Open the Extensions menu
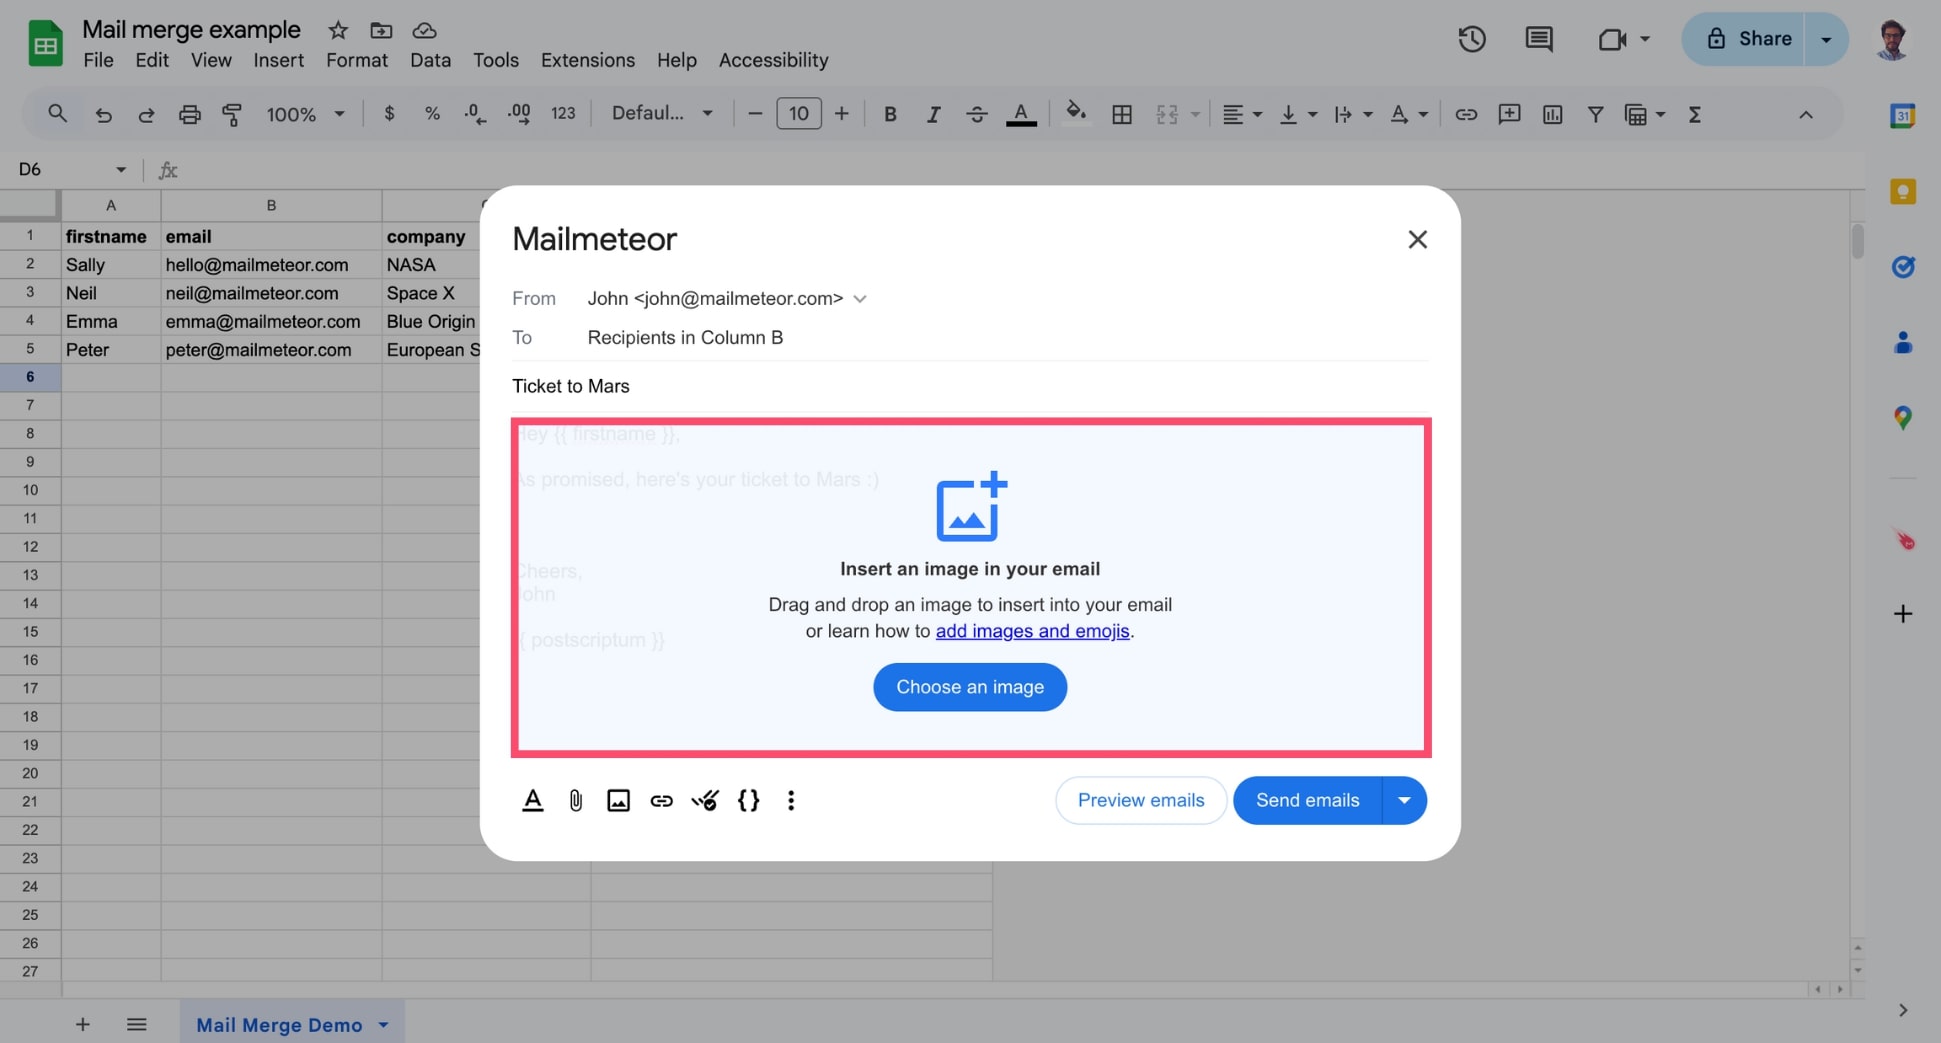 (x=587, y=60)
